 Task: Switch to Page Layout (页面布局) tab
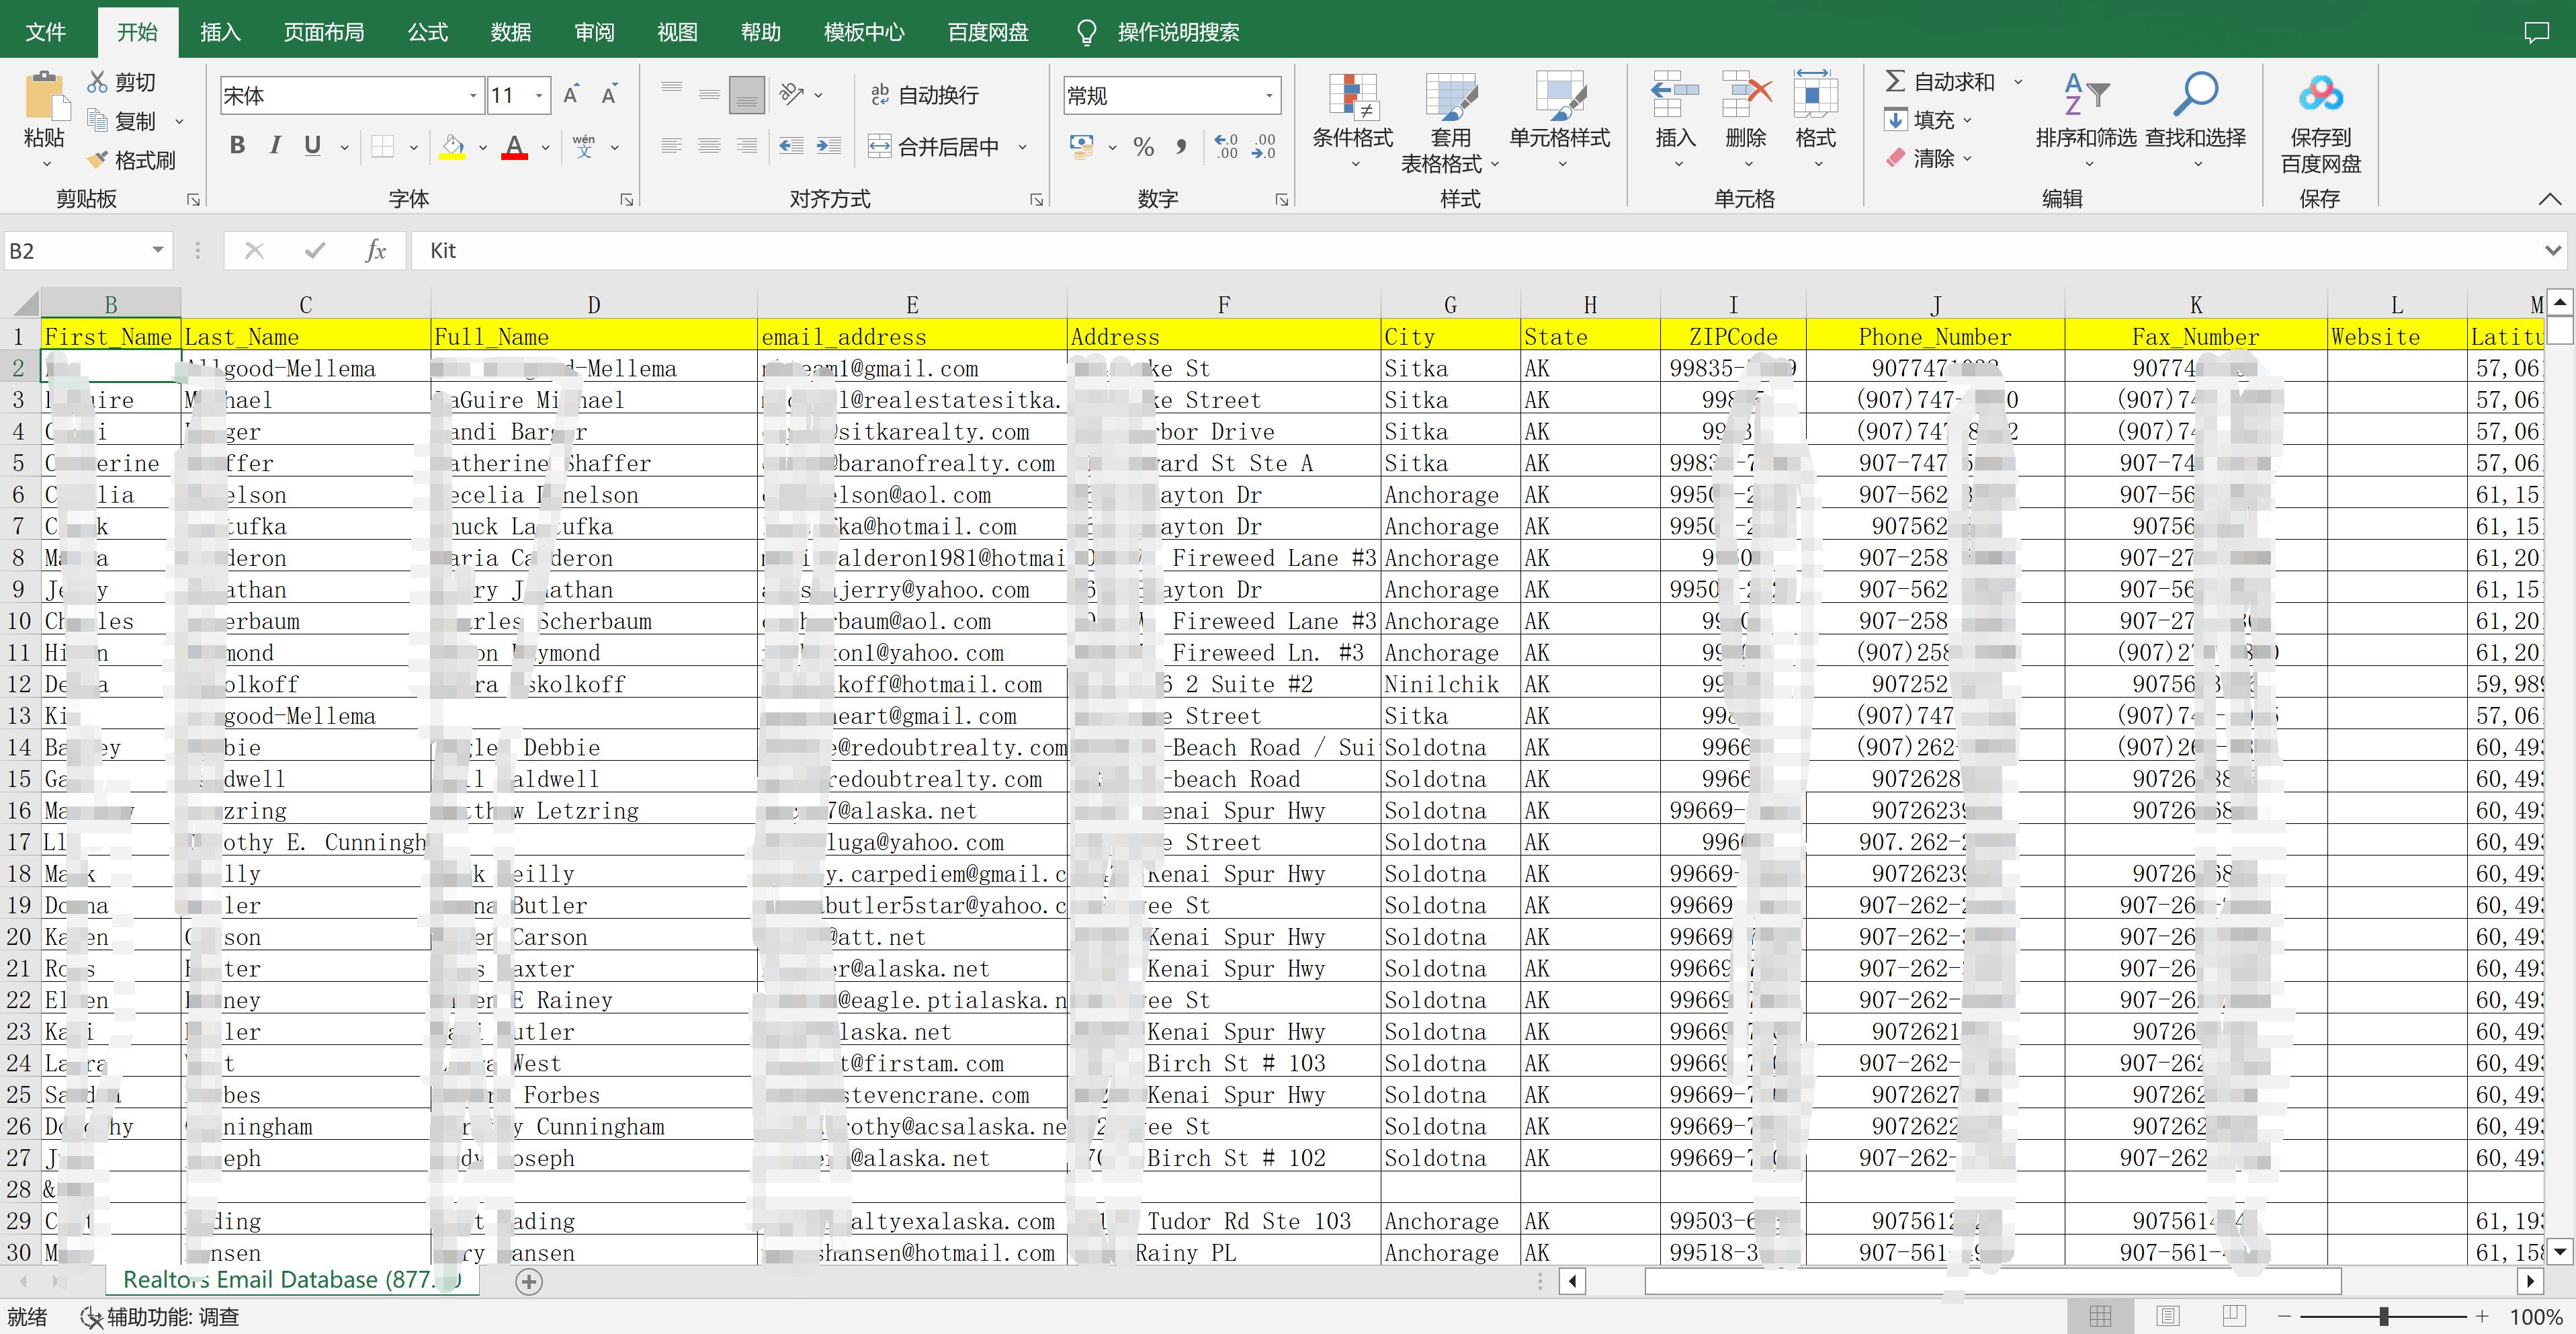pos(323,32)
